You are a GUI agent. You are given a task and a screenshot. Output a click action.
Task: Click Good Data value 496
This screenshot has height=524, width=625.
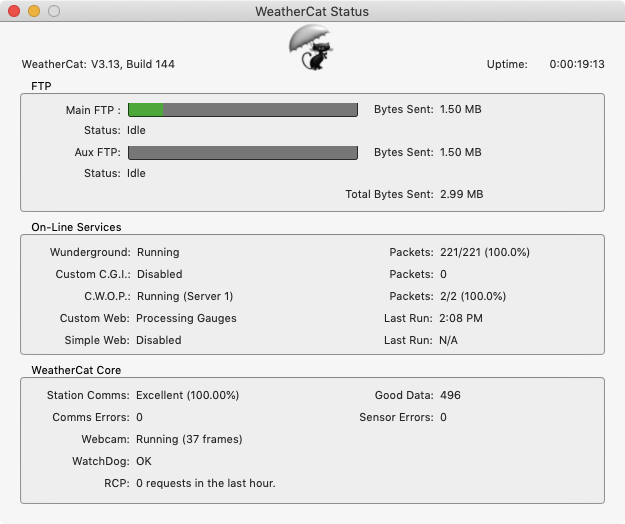tap(450, 395)
